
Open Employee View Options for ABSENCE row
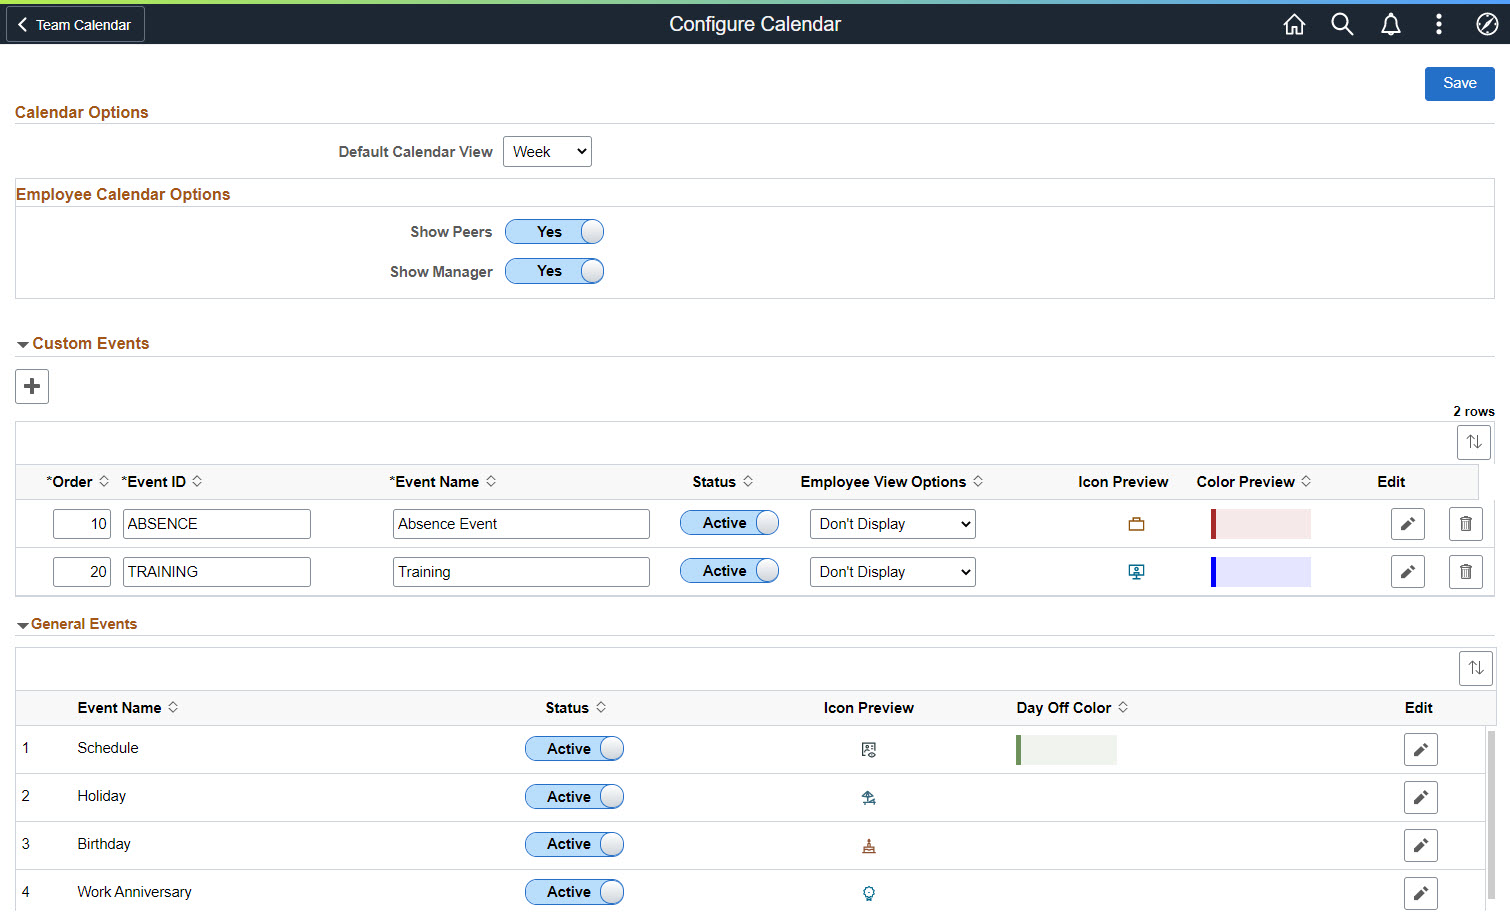coord(892,524)
